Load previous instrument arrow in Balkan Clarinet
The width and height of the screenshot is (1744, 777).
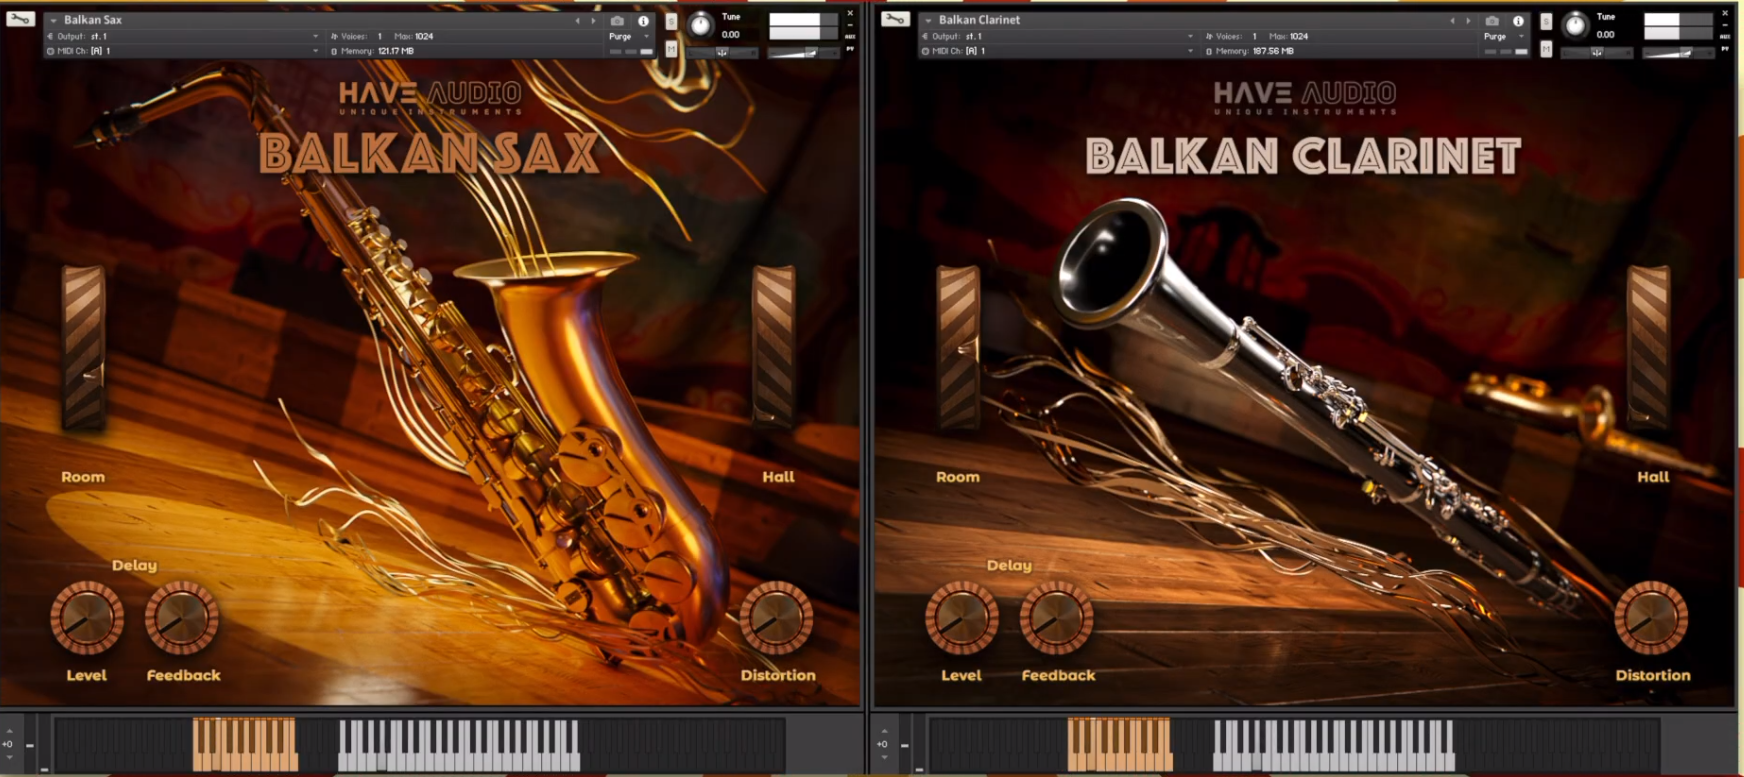click(x=1453, y=21)
